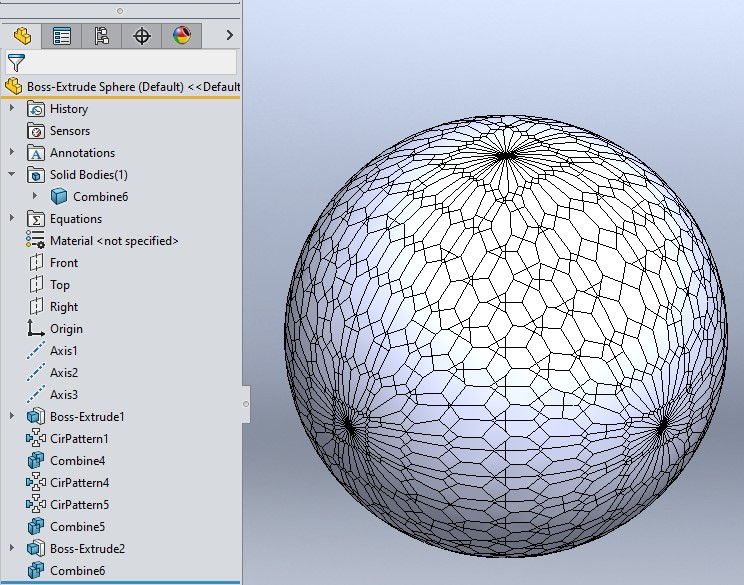Click the panel collapse handle on splitter
This screenshot has height=585, width=744.
click(246, 404)
